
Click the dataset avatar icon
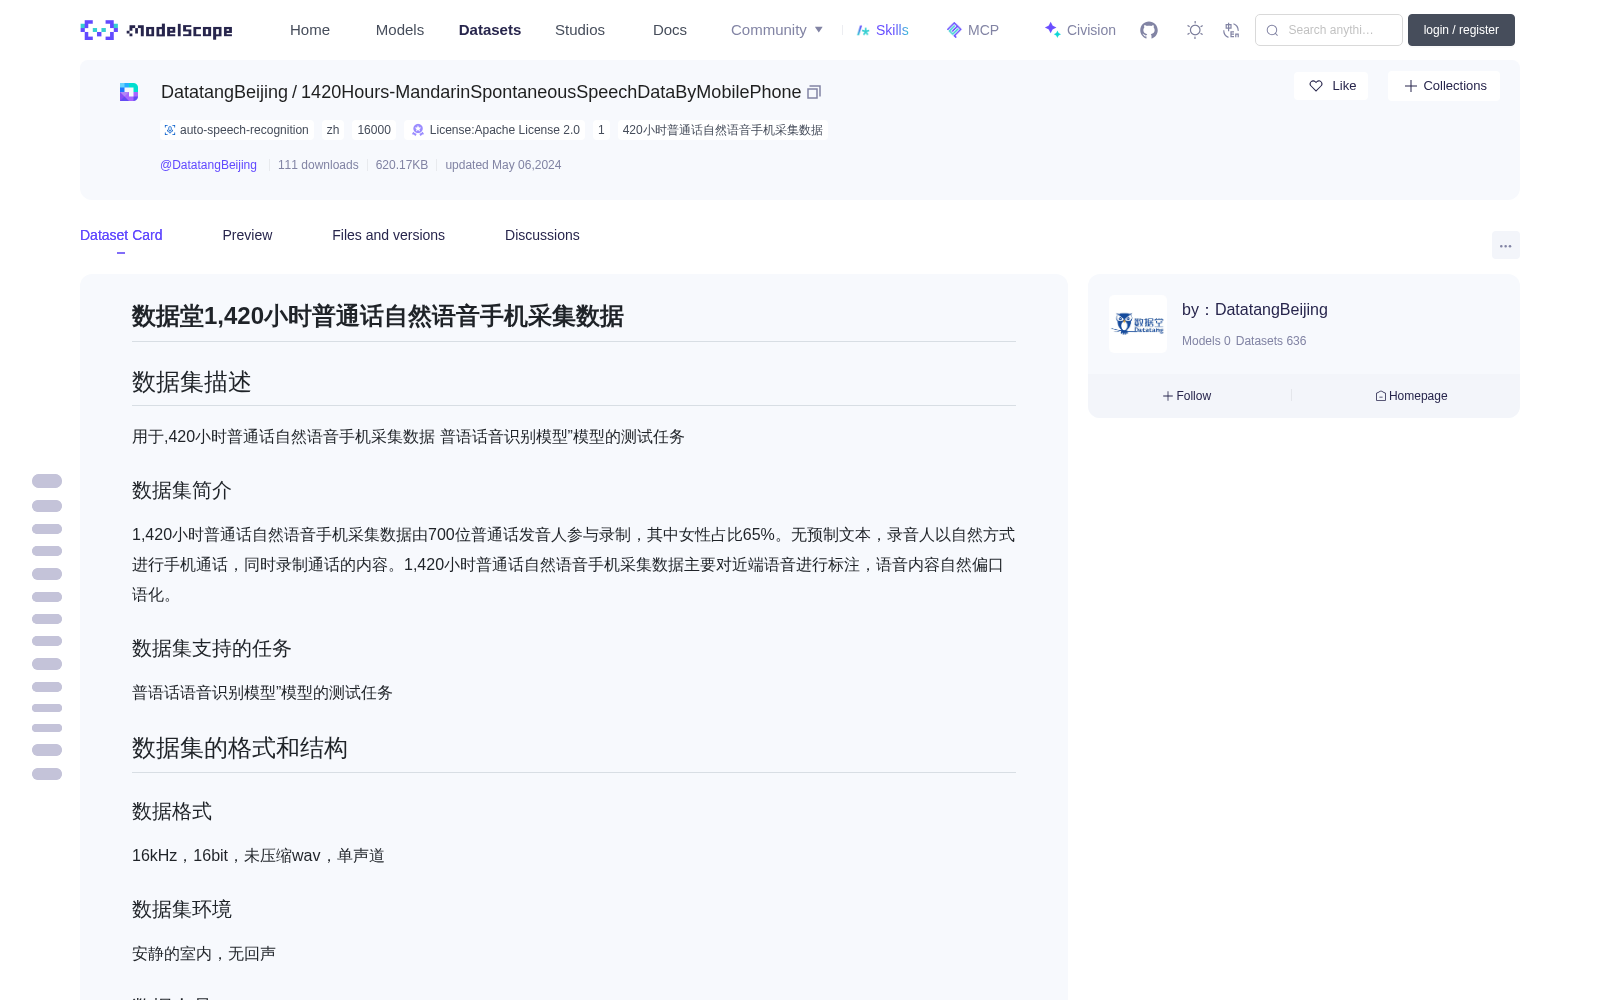point(129,92)
